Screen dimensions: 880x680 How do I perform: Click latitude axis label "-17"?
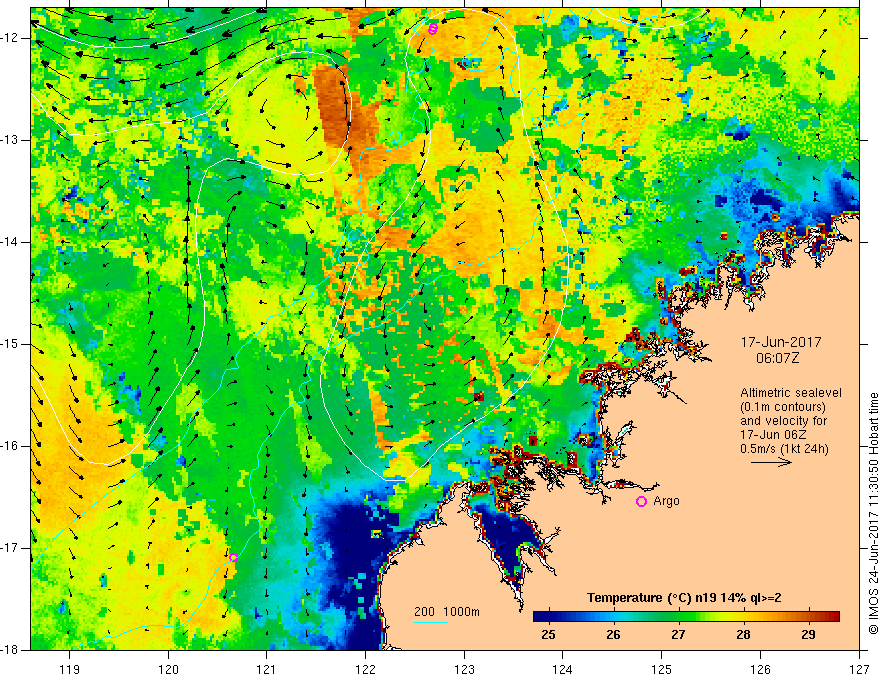[11, 548]
